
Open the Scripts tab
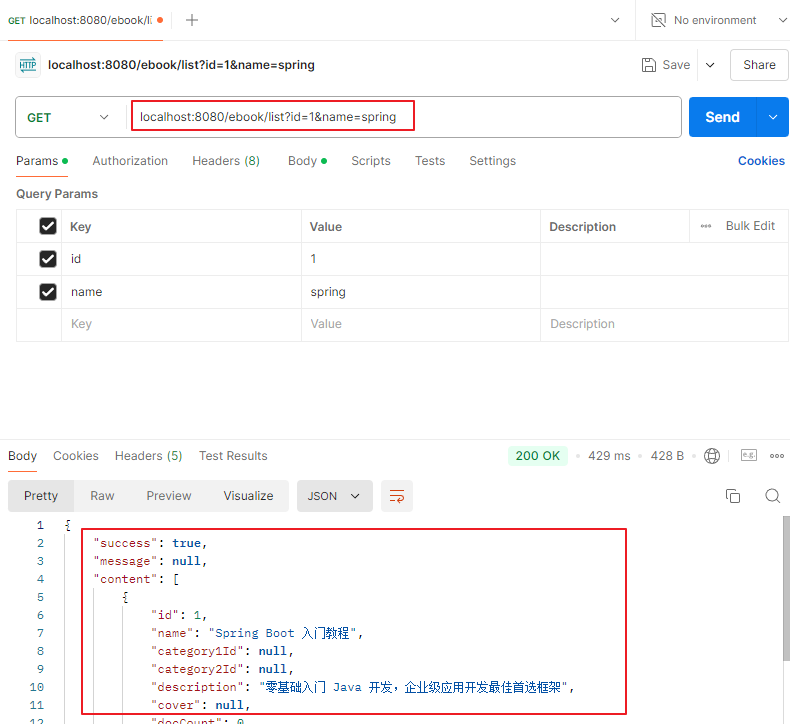click(371, 161)
